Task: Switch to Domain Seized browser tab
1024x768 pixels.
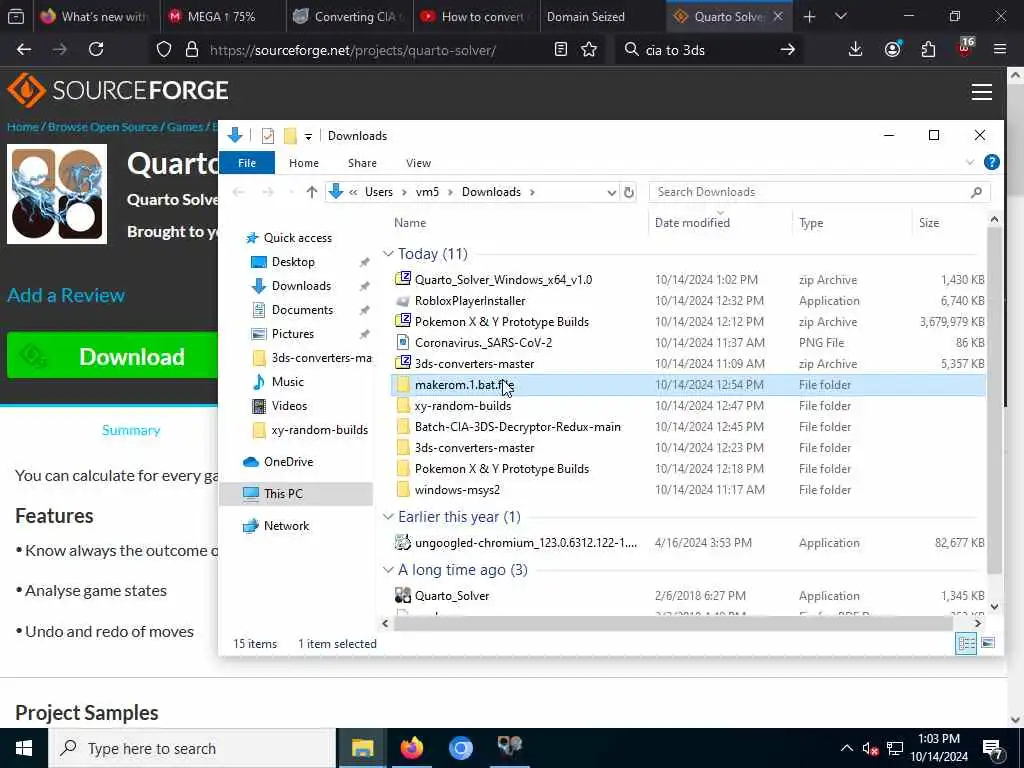Action: coord(603,17)
